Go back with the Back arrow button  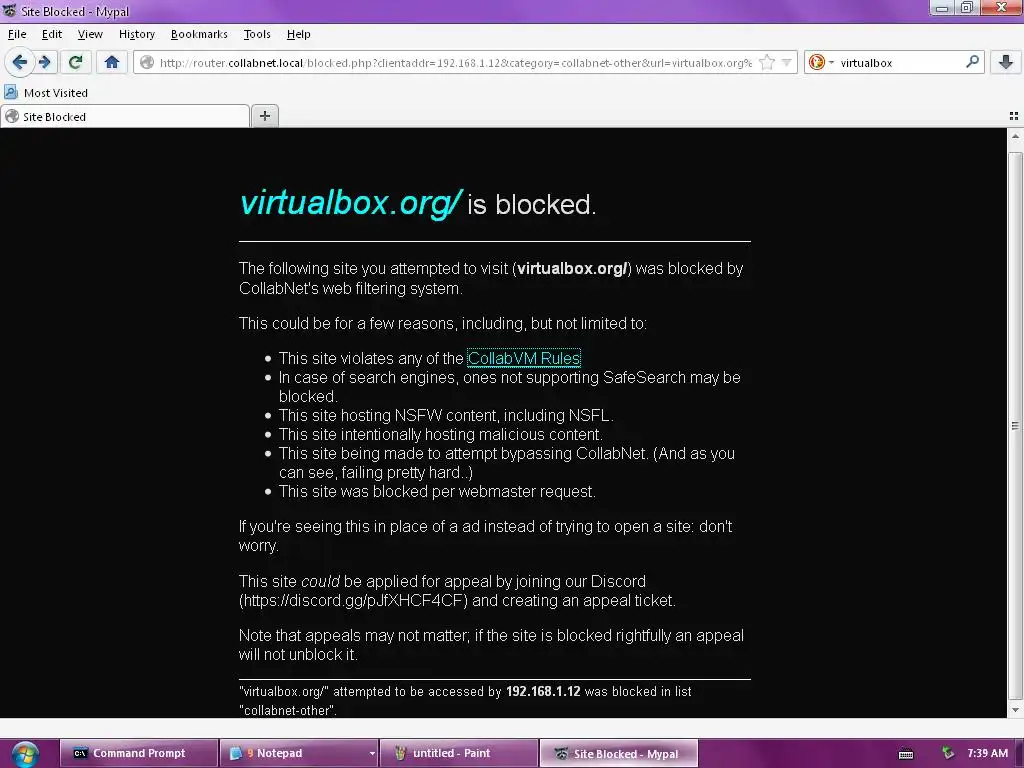click(20, 63)
